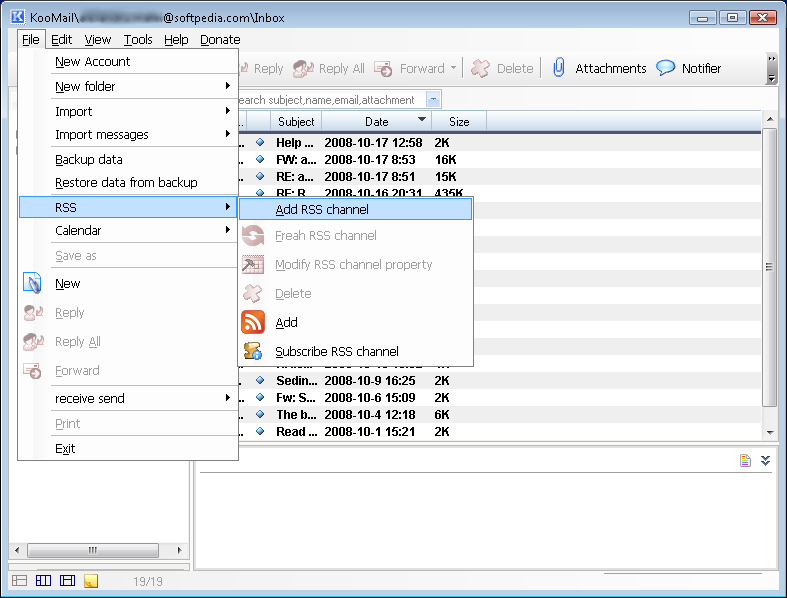Click the document view icon in preview pane
Viewport: 787px width, 598px height.
(745, 460)
